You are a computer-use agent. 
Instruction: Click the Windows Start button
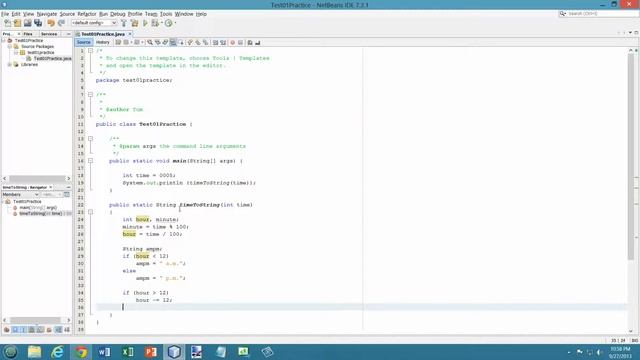pyautogui.click(x=11, y=352)
